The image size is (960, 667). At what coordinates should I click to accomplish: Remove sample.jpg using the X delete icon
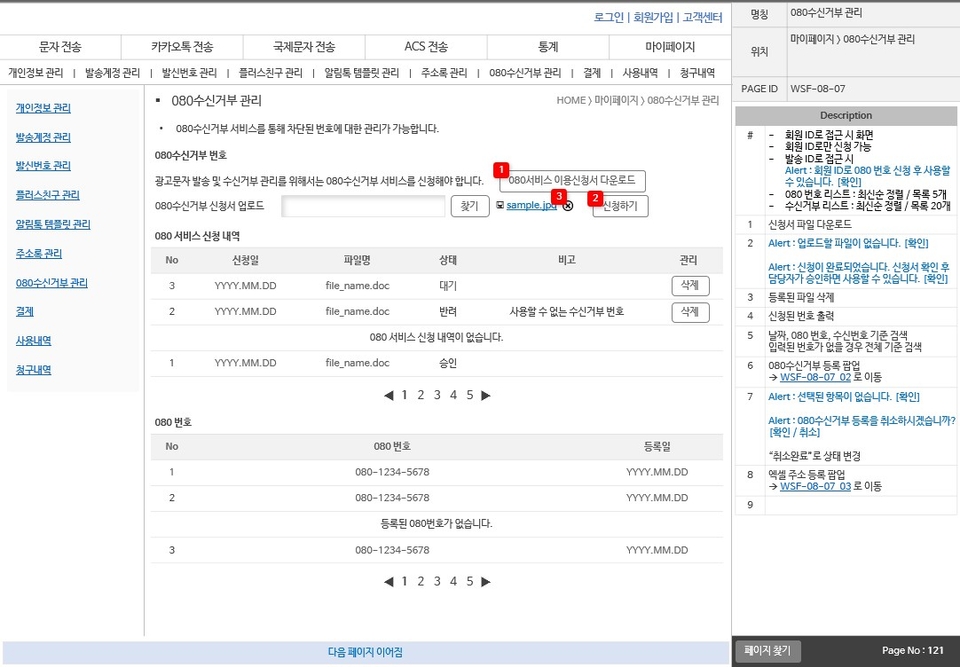(568, 206)
